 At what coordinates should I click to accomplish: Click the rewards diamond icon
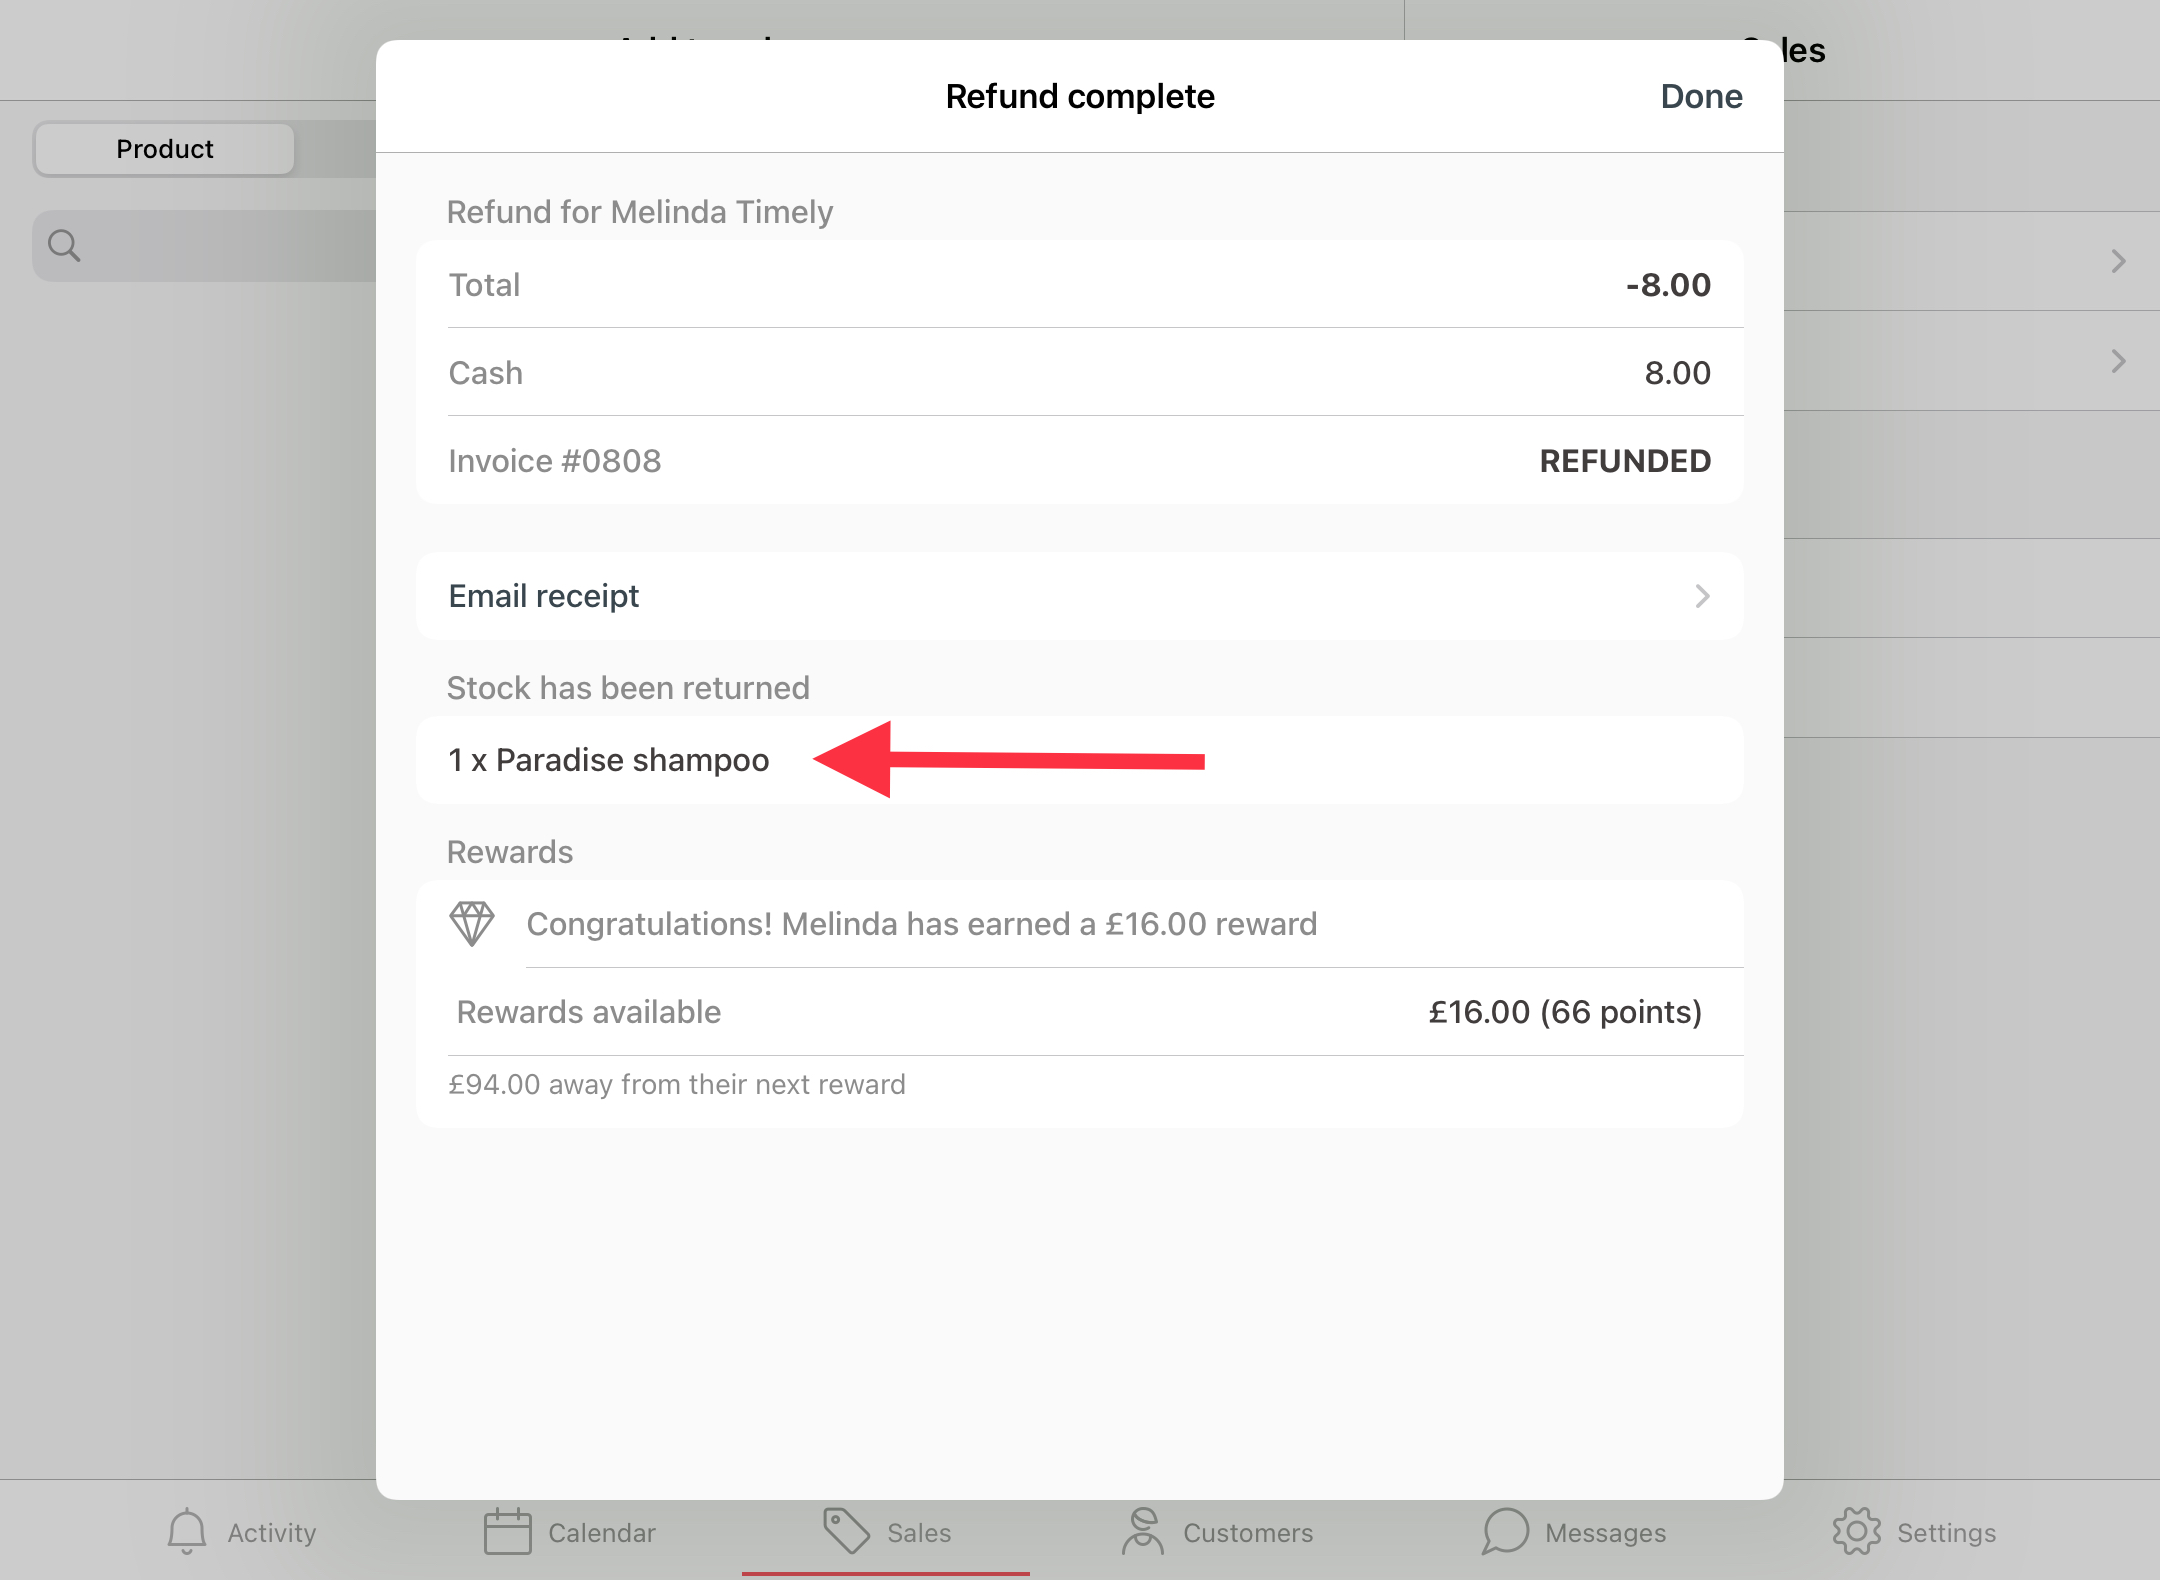coord(472,923)
